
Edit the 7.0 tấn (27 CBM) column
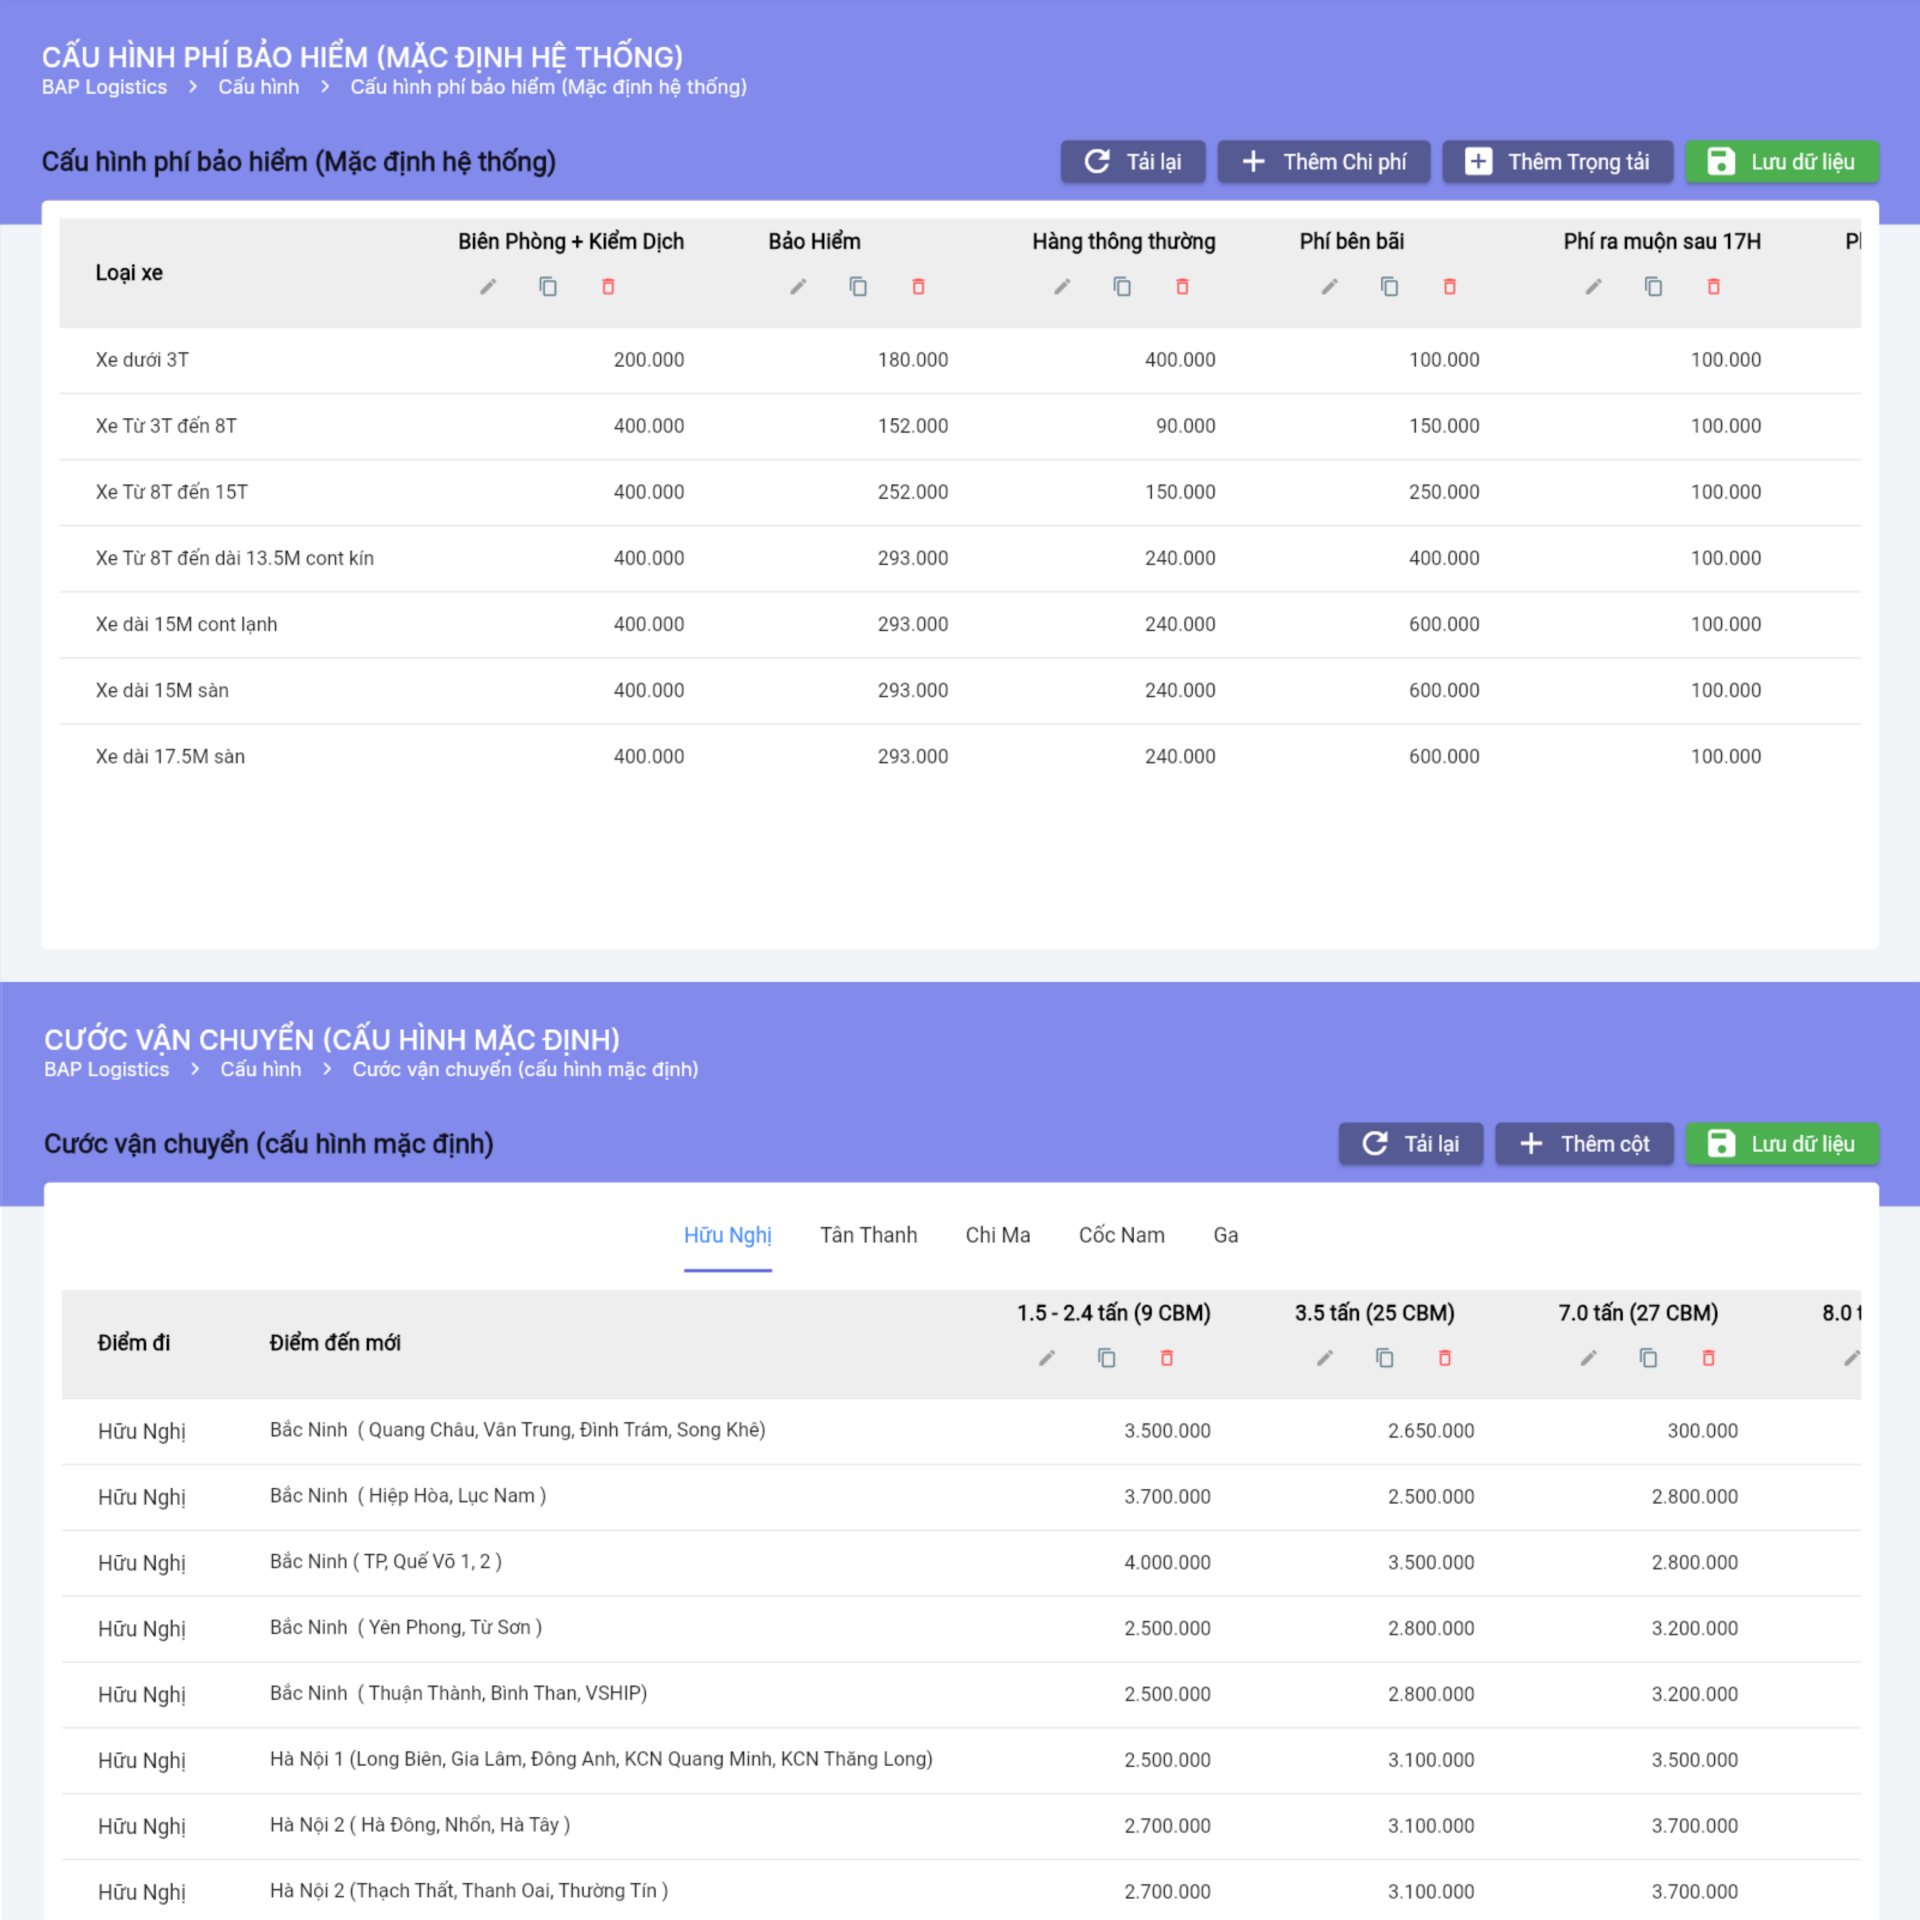(1588, 1358)
